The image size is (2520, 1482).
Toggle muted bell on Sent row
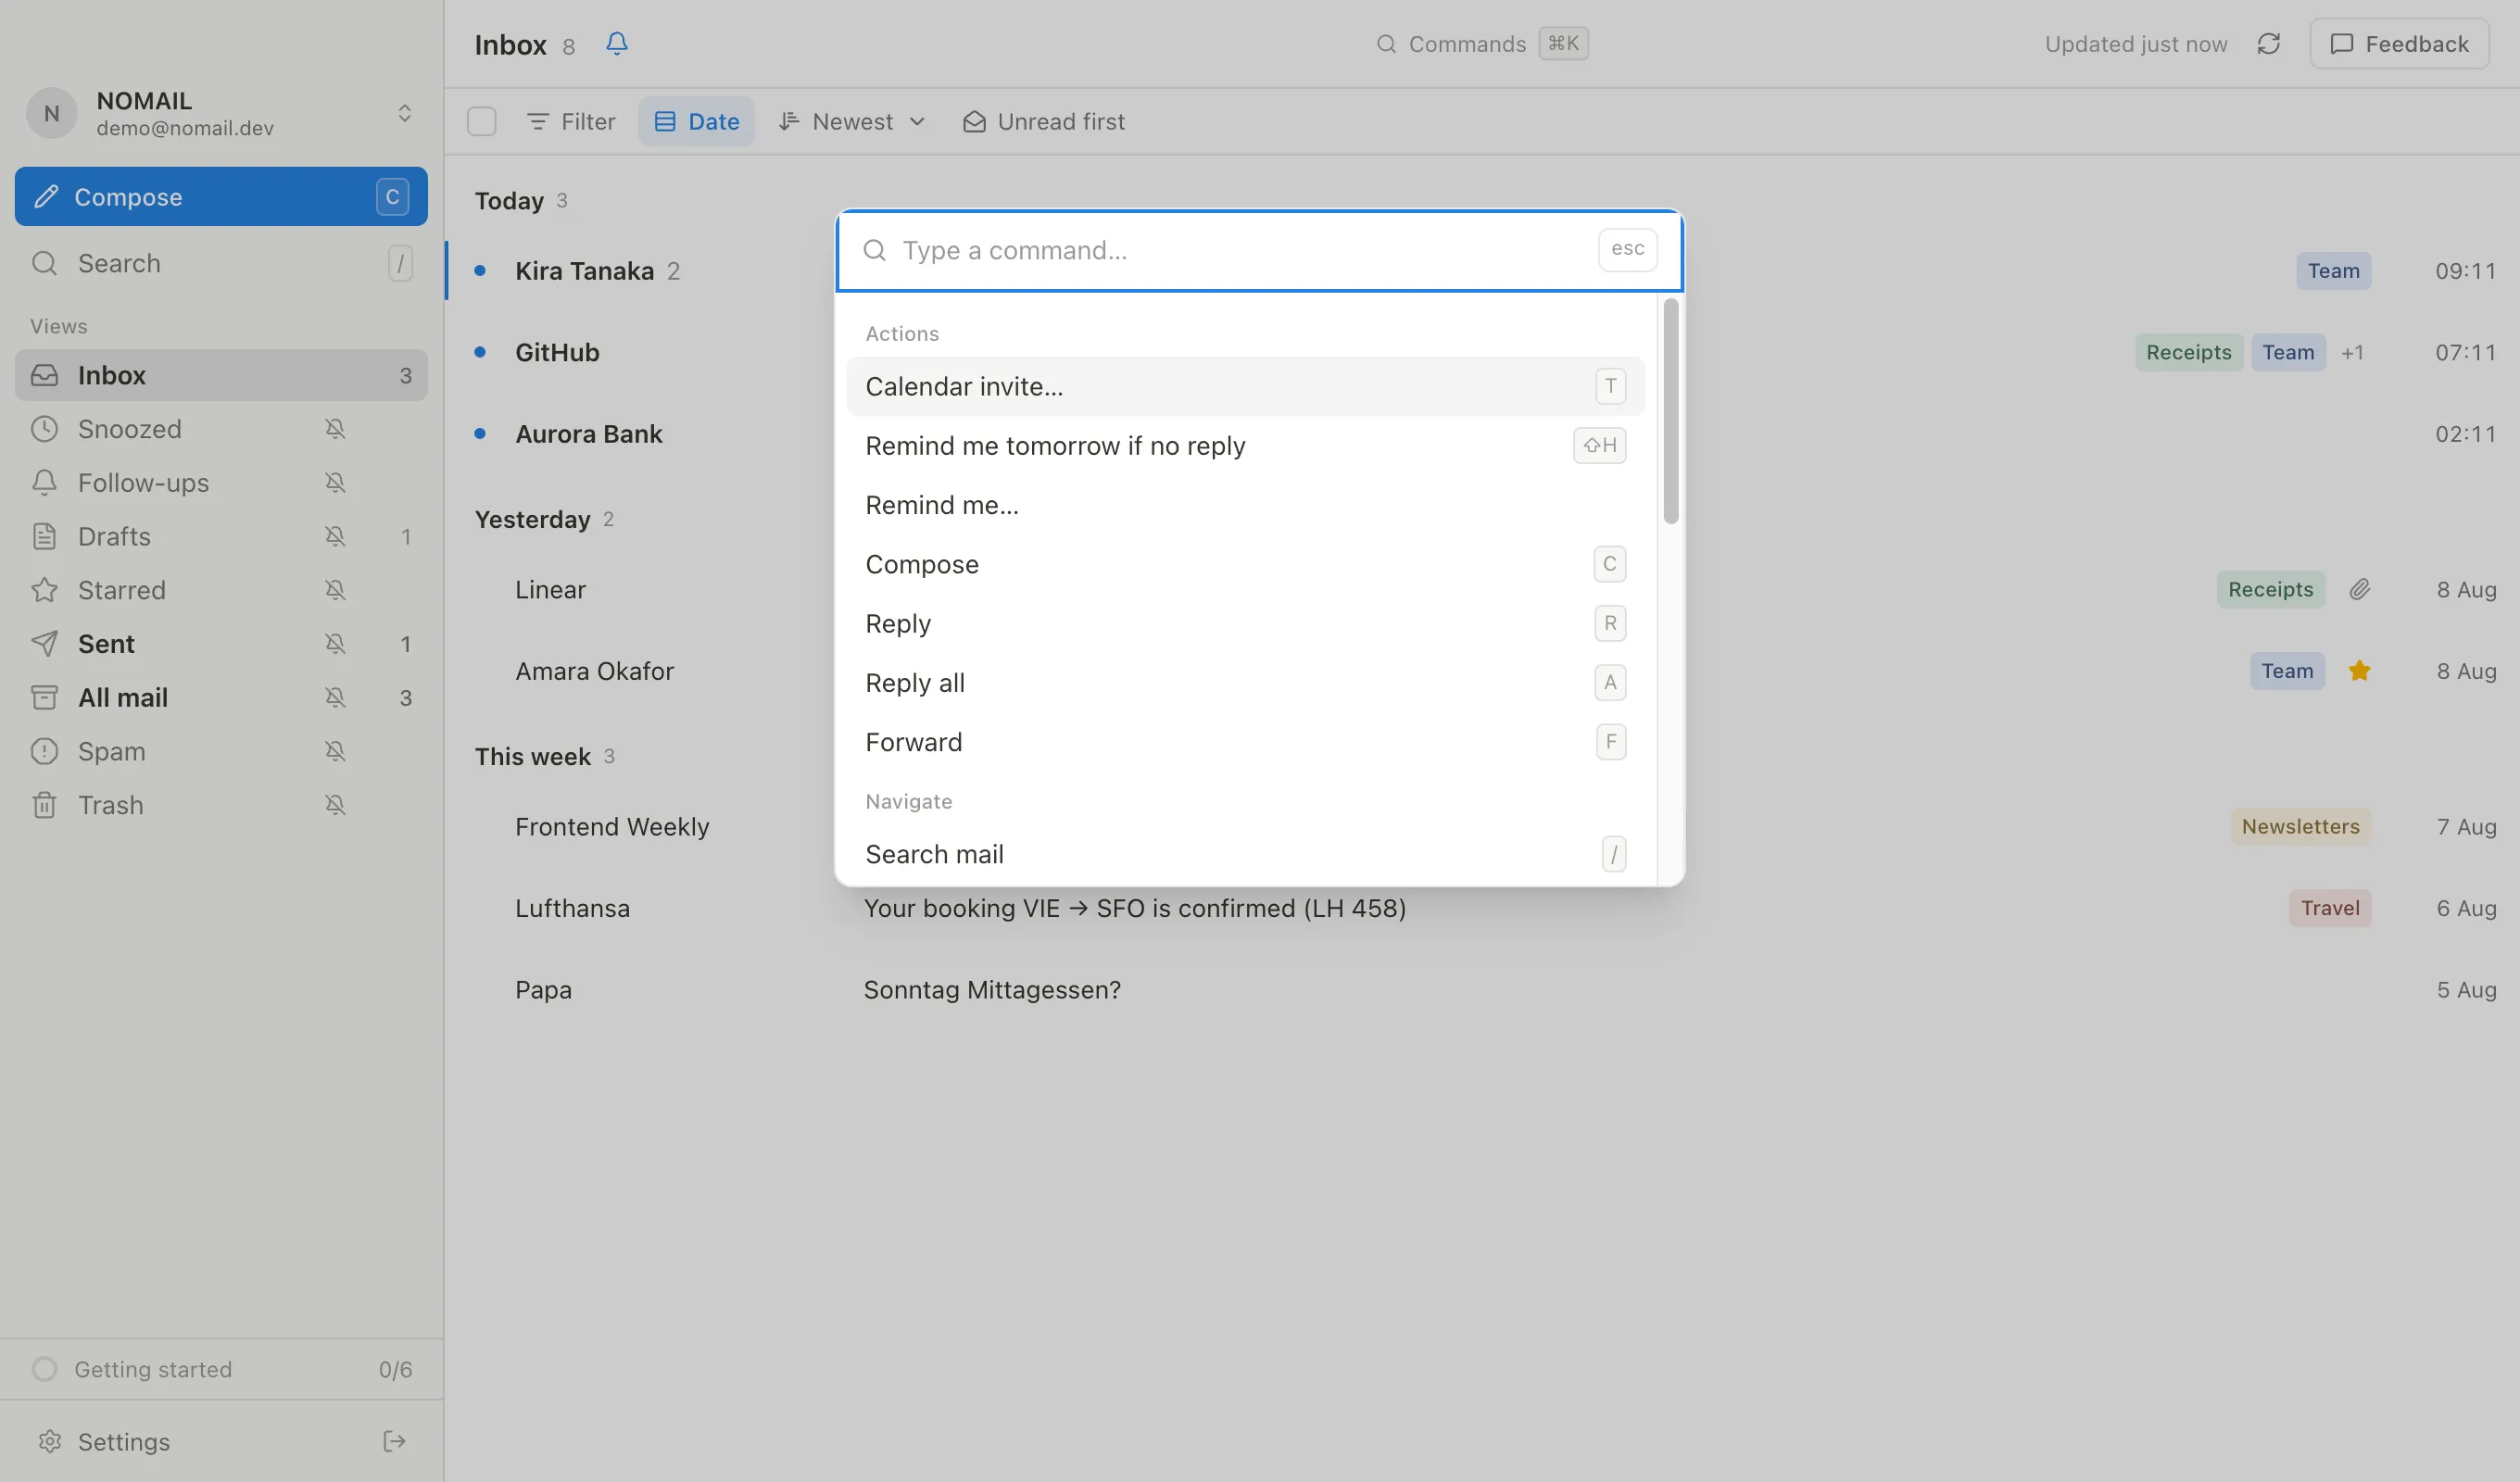(335, 644)
